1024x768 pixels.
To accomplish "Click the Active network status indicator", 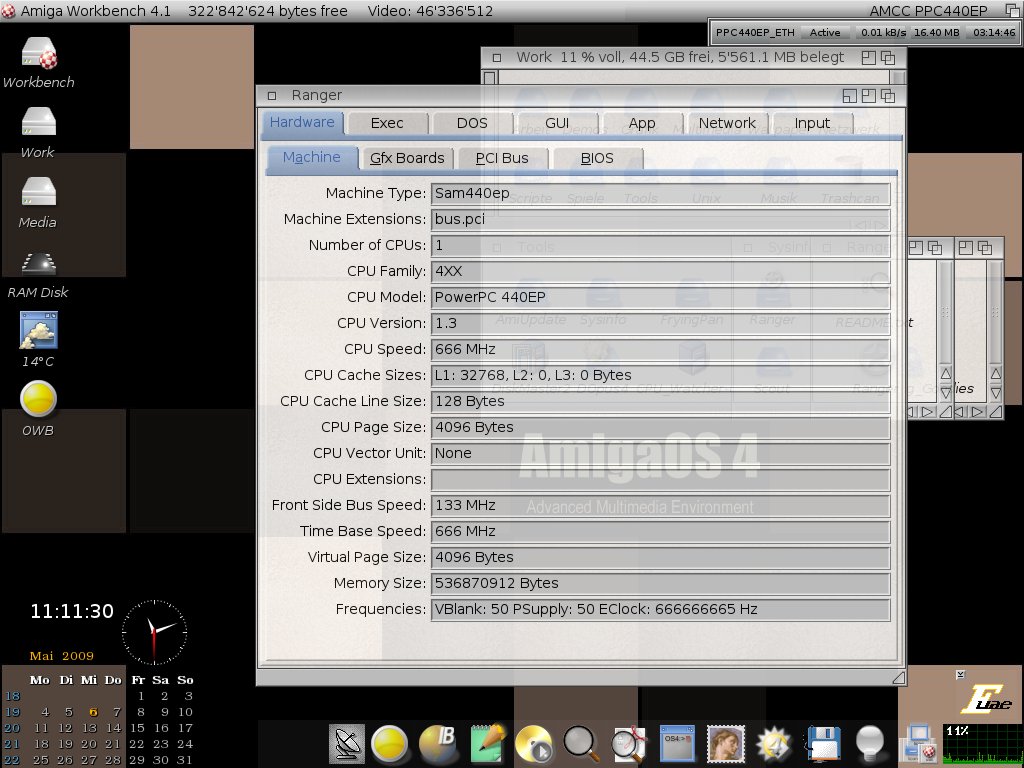I will (825, 33).
